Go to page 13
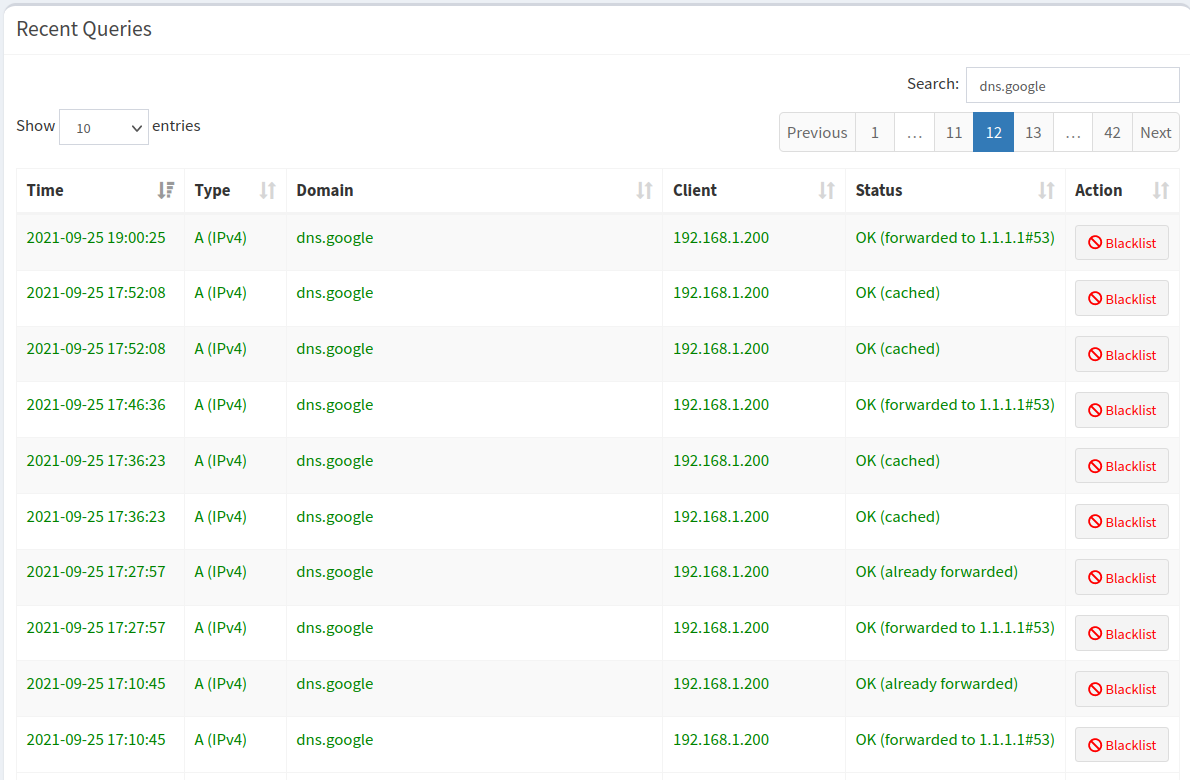Image resolution: width=1190 pixels, height=780 pixels. [x=1033, y=132]
